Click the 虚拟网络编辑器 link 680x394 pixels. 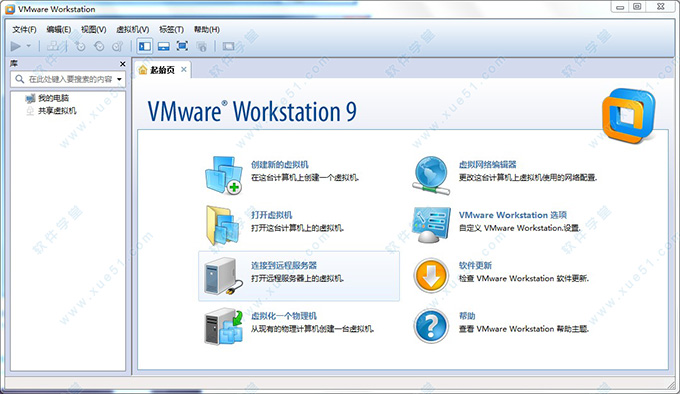487,164
